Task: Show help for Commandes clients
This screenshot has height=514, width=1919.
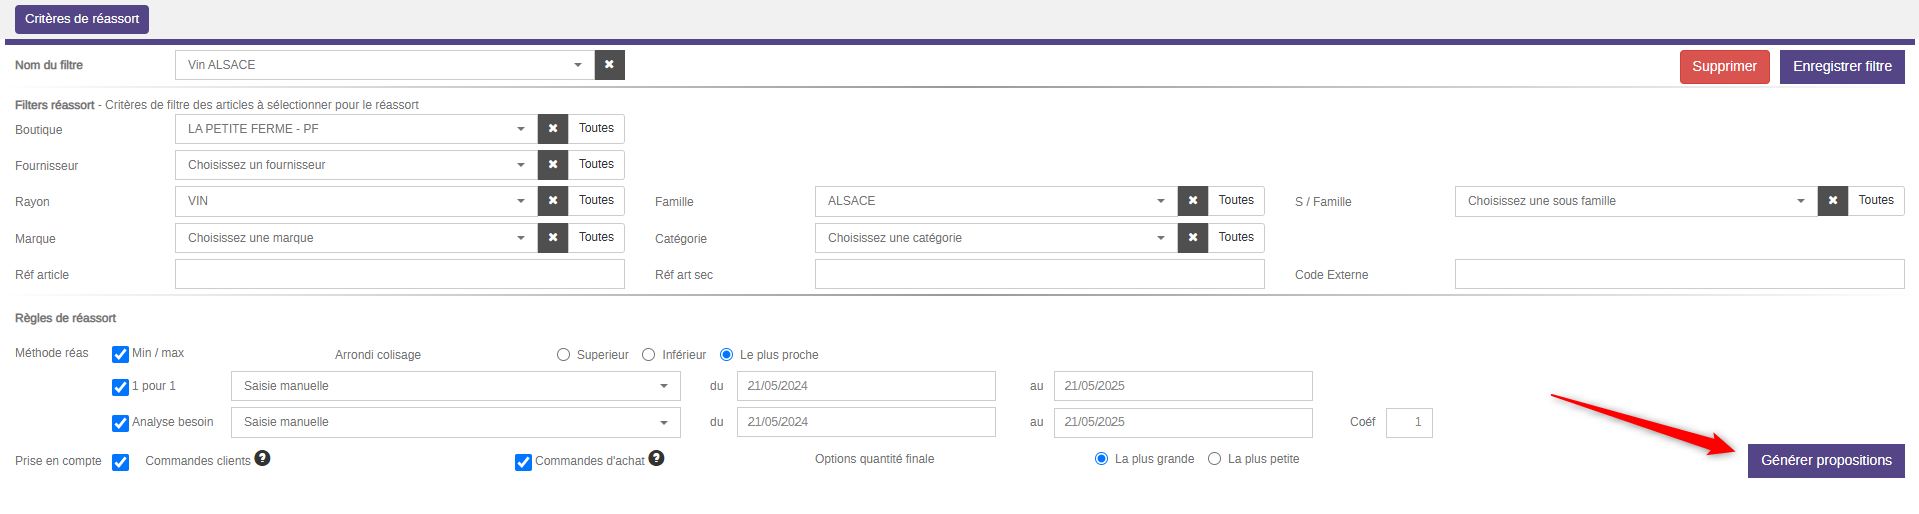Action: (262, 458)
